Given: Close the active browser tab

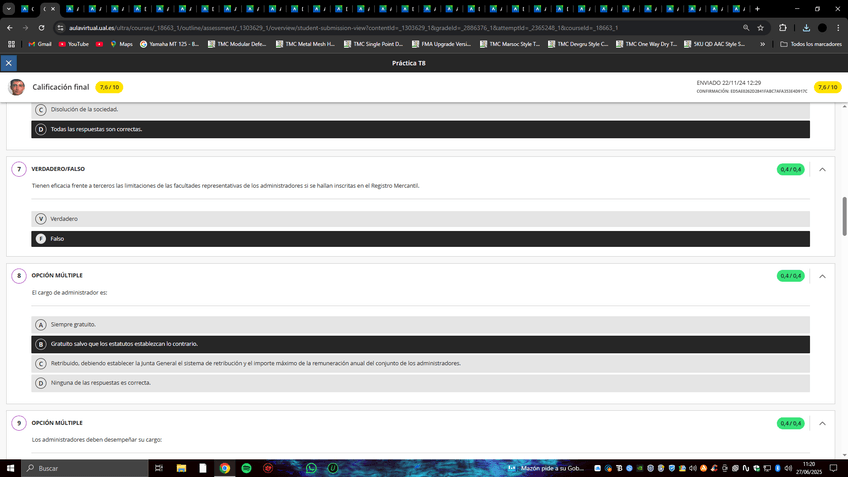Looking at the screenshot, I should (52, 9).
